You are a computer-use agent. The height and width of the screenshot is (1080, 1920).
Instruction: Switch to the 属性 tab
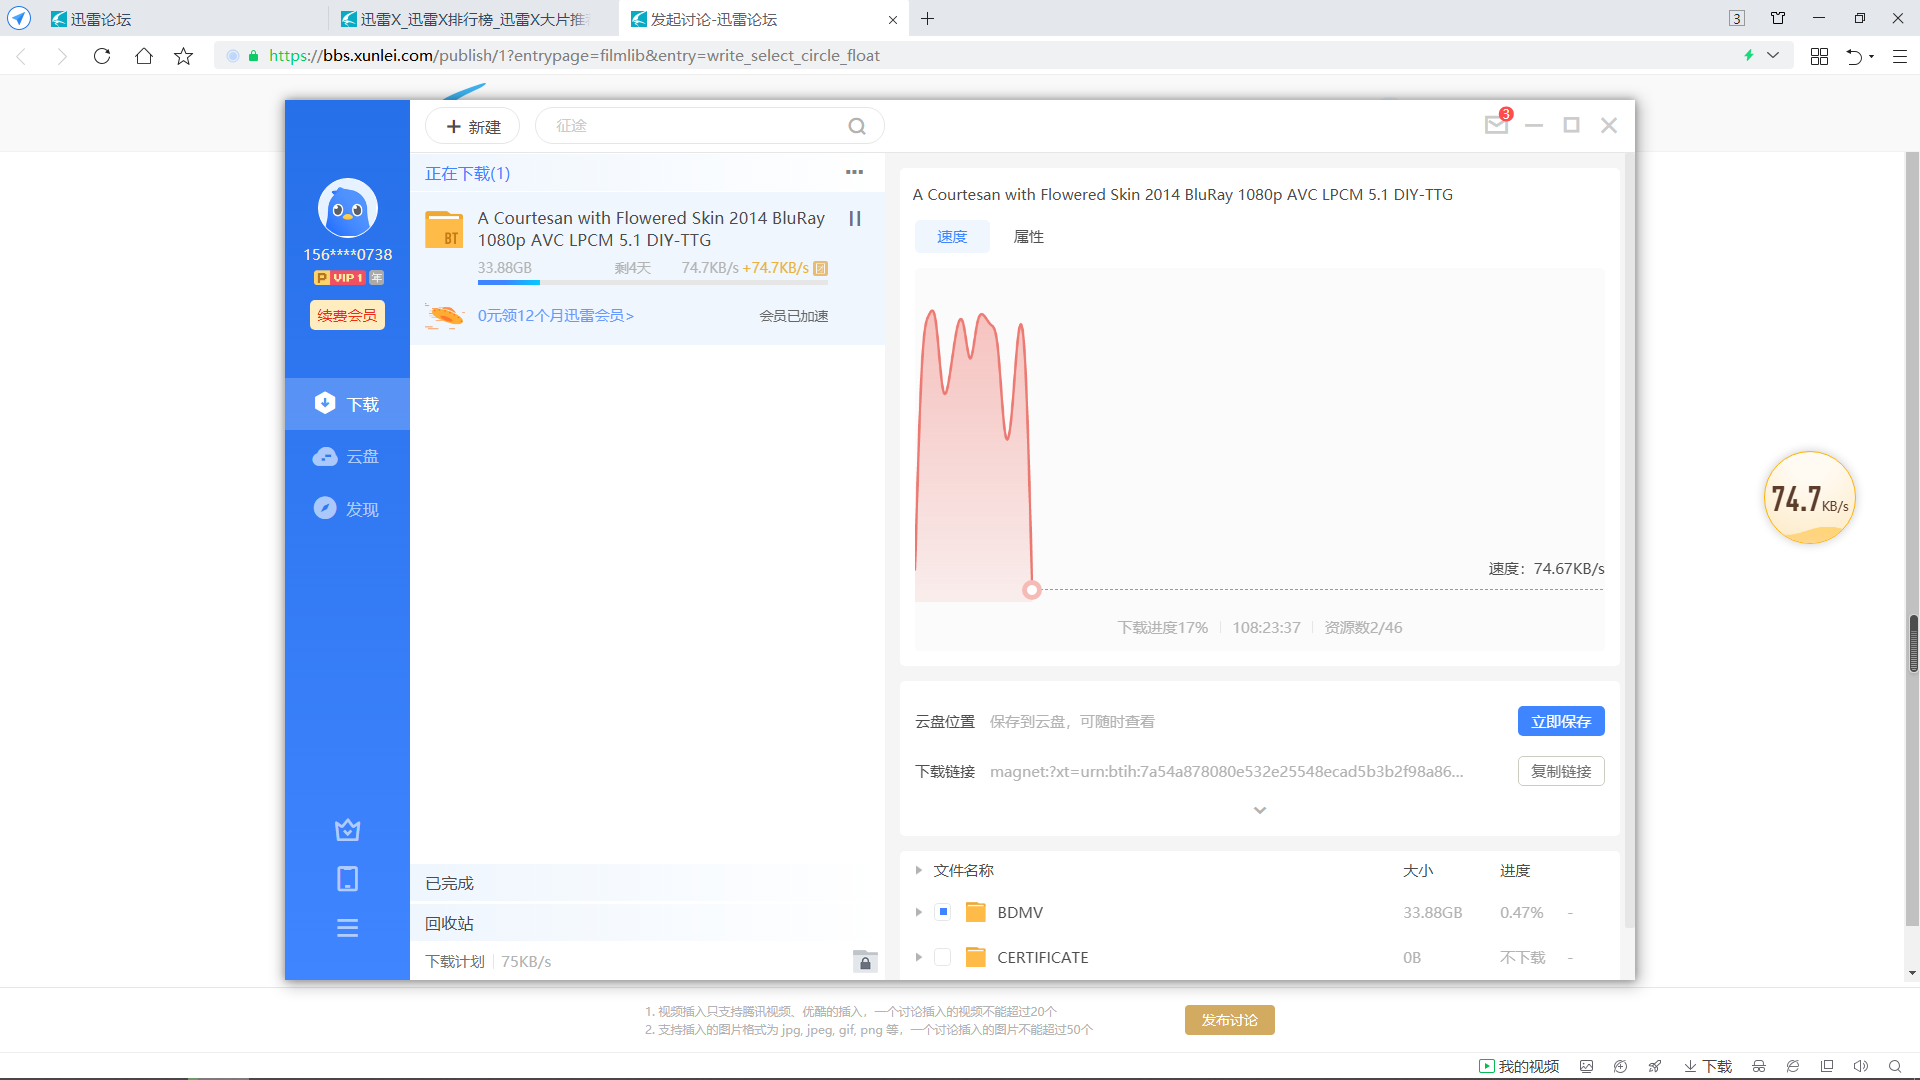tap(1028, 237)
